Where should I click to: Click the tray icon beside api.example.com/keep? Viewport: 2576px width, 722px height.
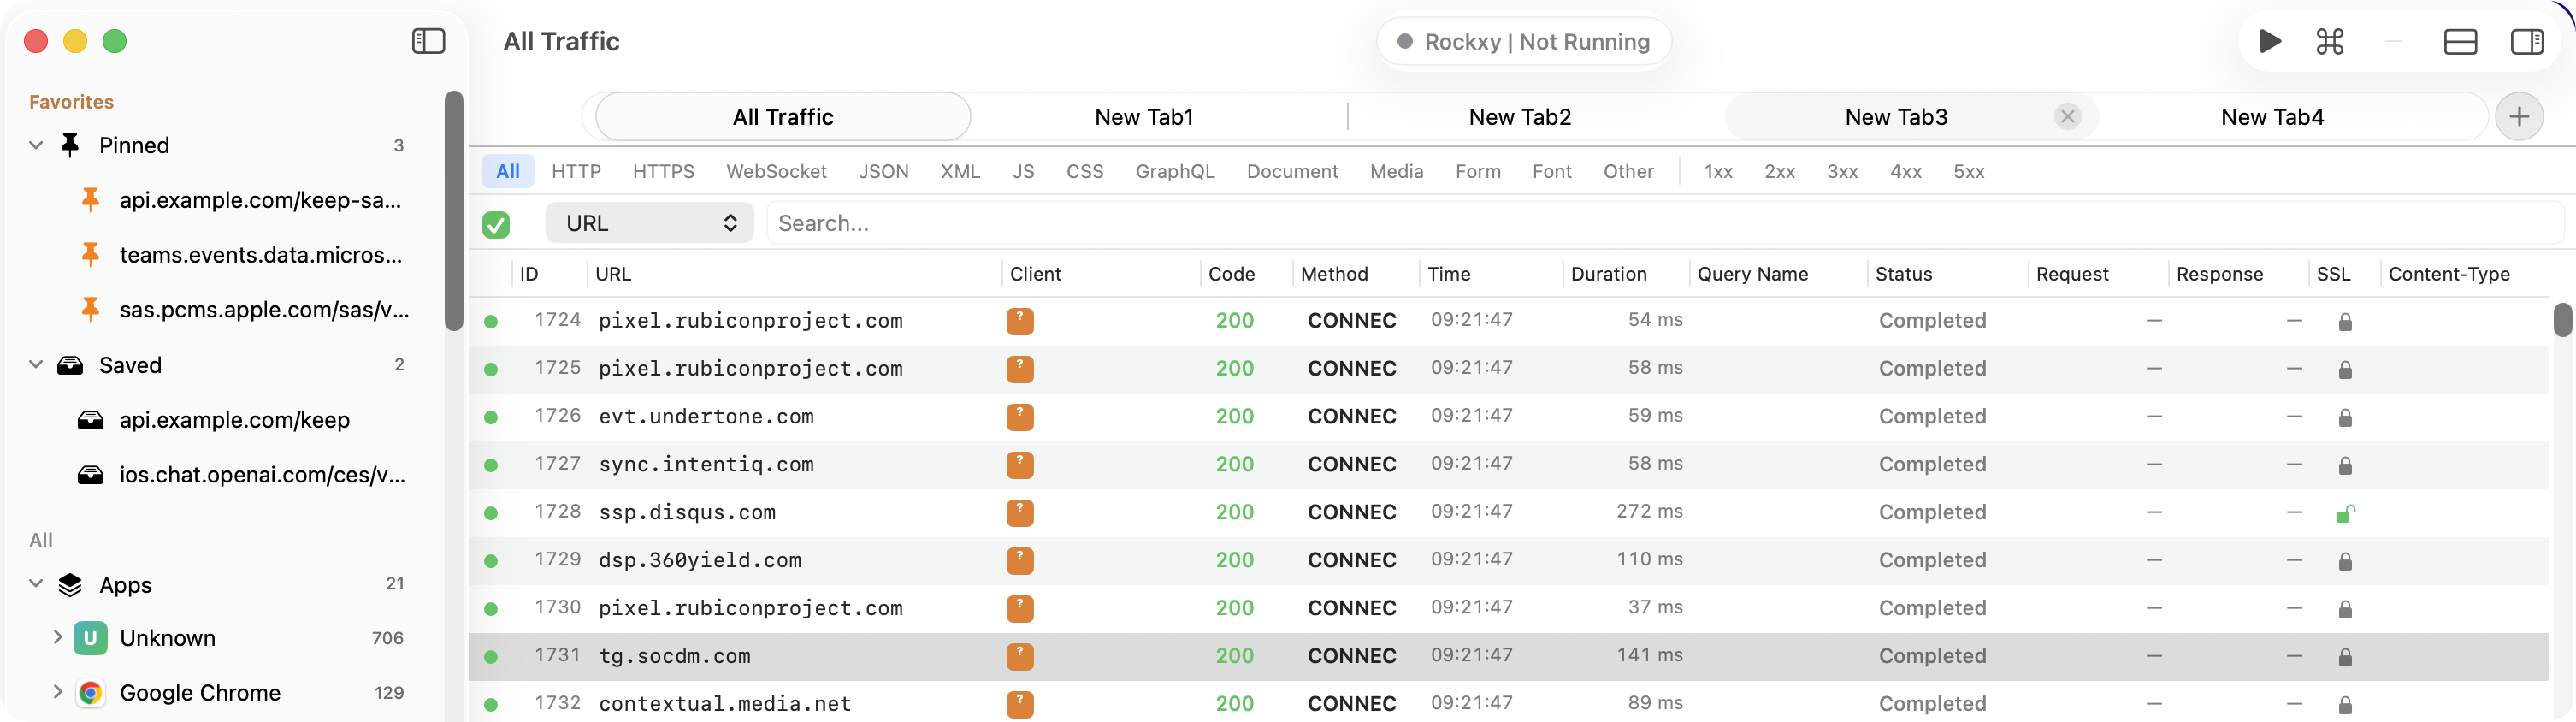coord(91,420)
